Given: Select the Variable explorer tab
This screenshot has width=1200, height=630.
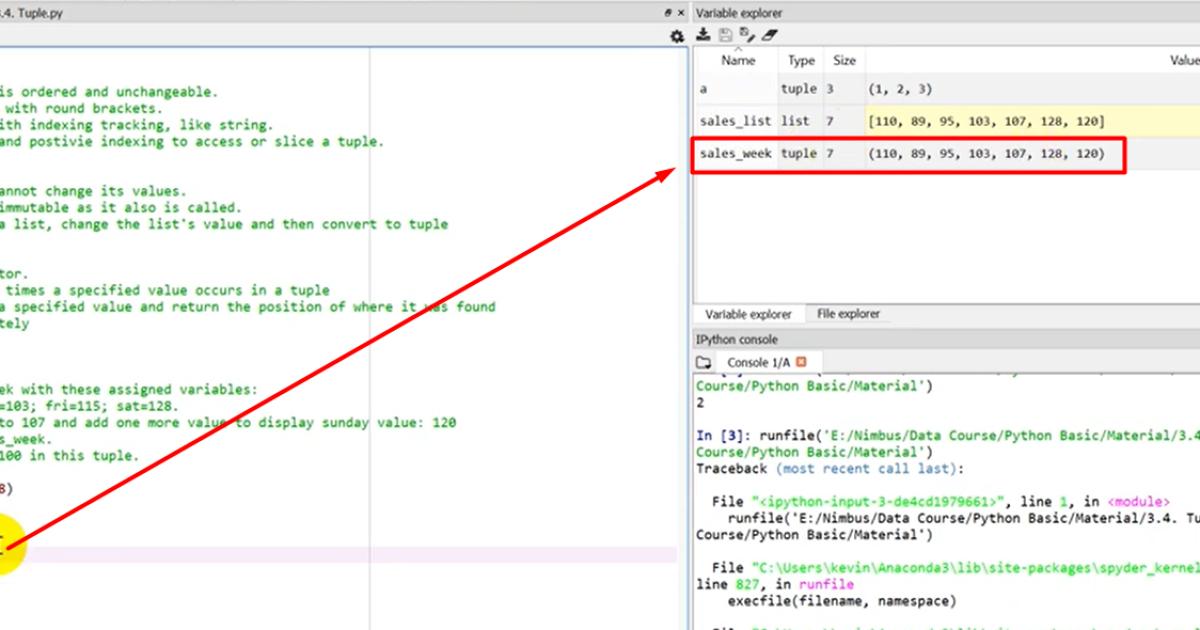Looking at the screenshot, I should click(748, 314).
